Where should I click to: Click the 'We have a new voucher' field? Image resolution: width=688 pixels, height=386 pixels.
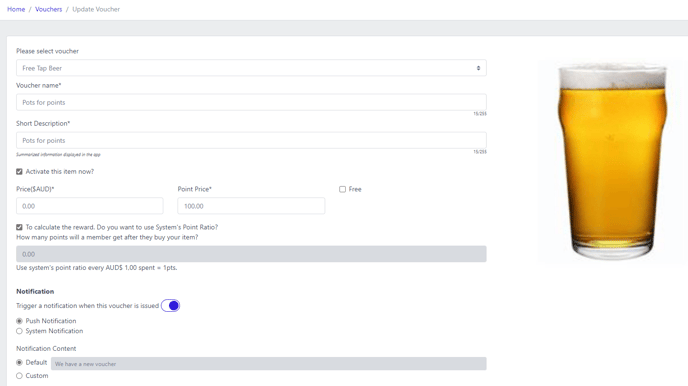269,364
